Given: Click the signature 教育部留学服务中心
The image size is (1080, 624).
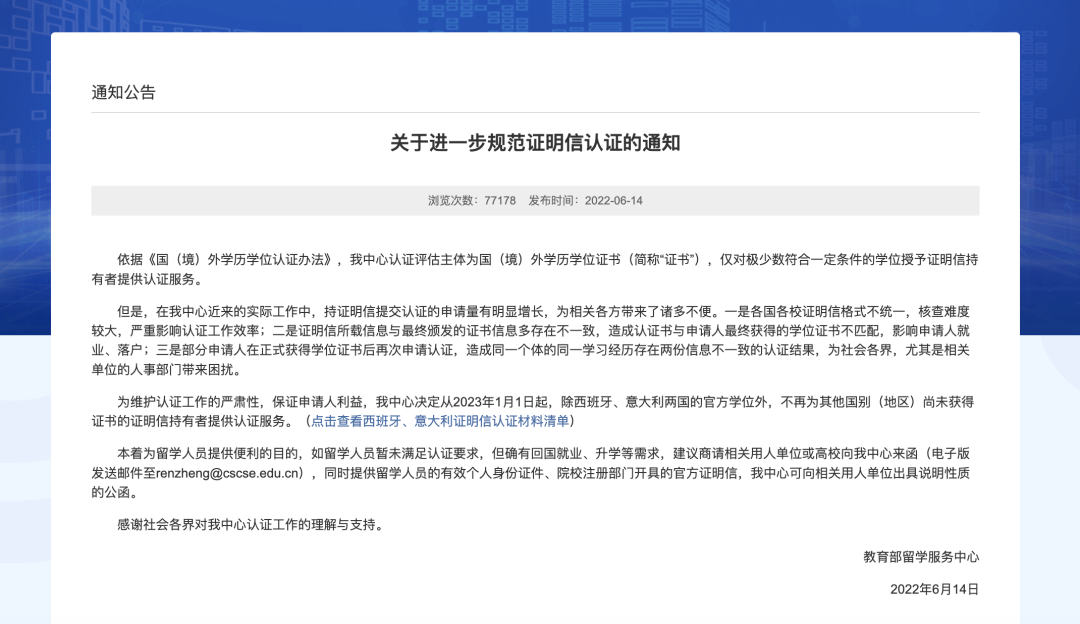Looking at the screenshot, I should click(921, 557).
